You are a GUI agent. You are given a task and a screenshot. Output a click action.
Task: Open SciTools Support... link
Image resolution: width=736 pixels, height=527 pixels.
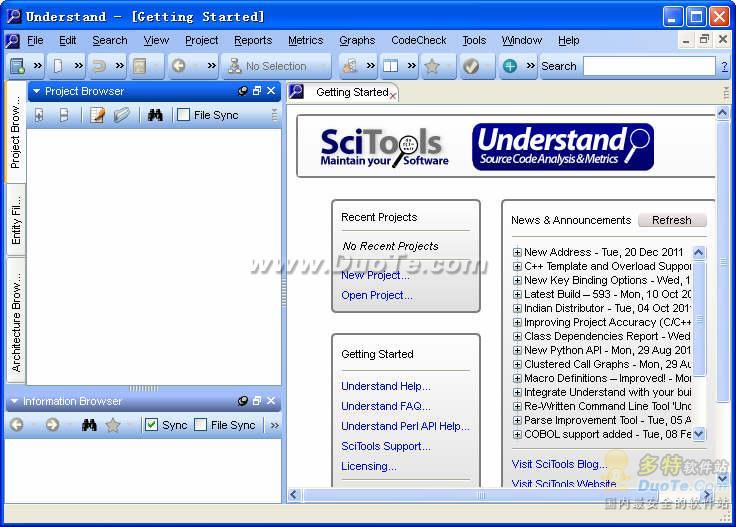[x=385, y=446]
